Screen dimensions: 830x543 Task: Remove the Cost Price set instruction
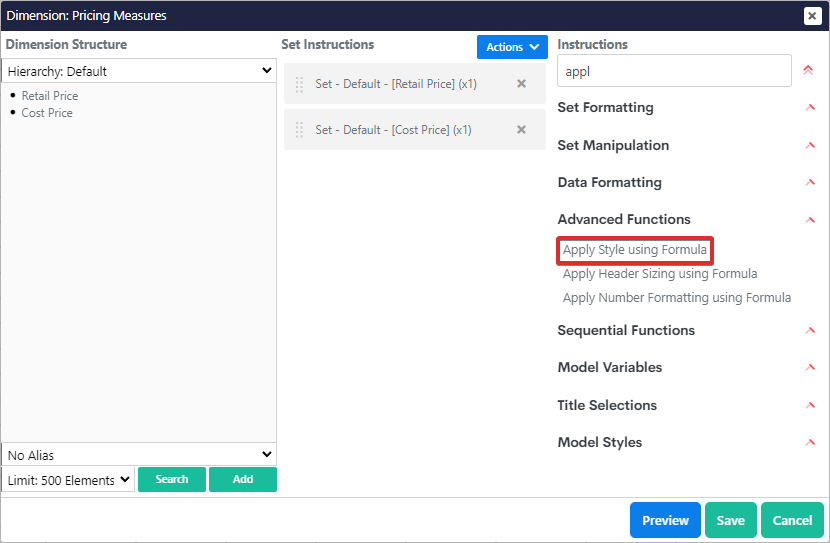click(521, 130)
